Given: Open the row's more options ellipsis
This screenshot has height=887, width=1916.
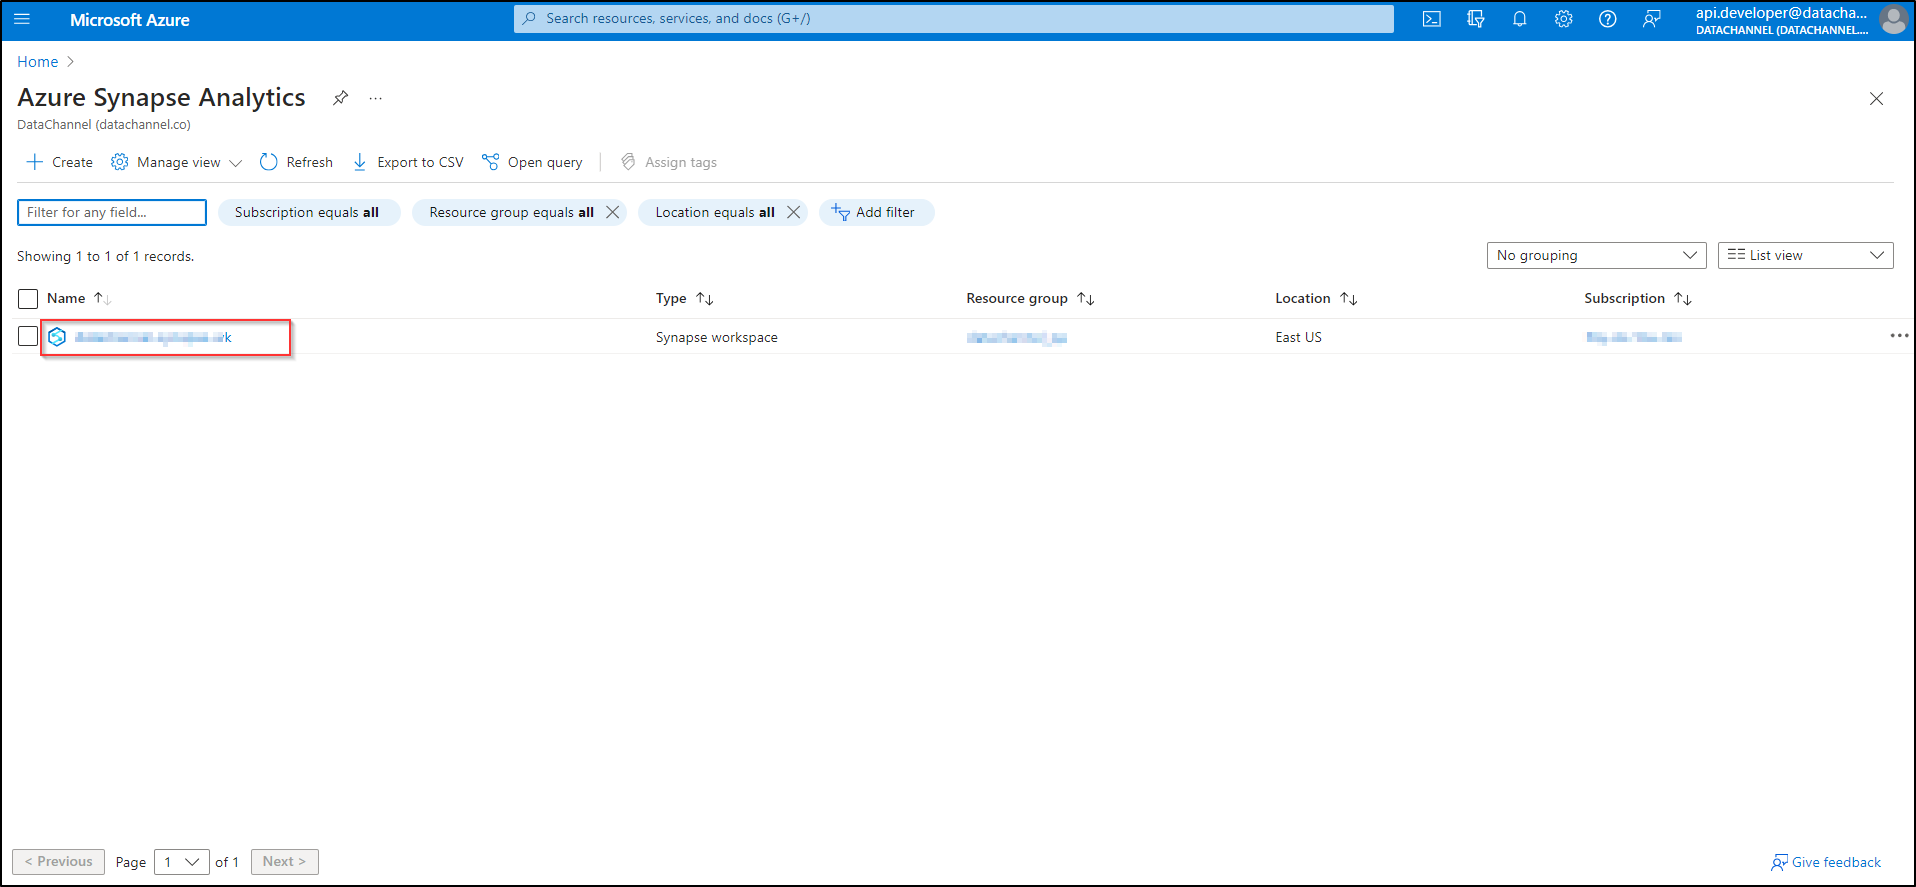Looking at the screenshot, I should 1899,336.
